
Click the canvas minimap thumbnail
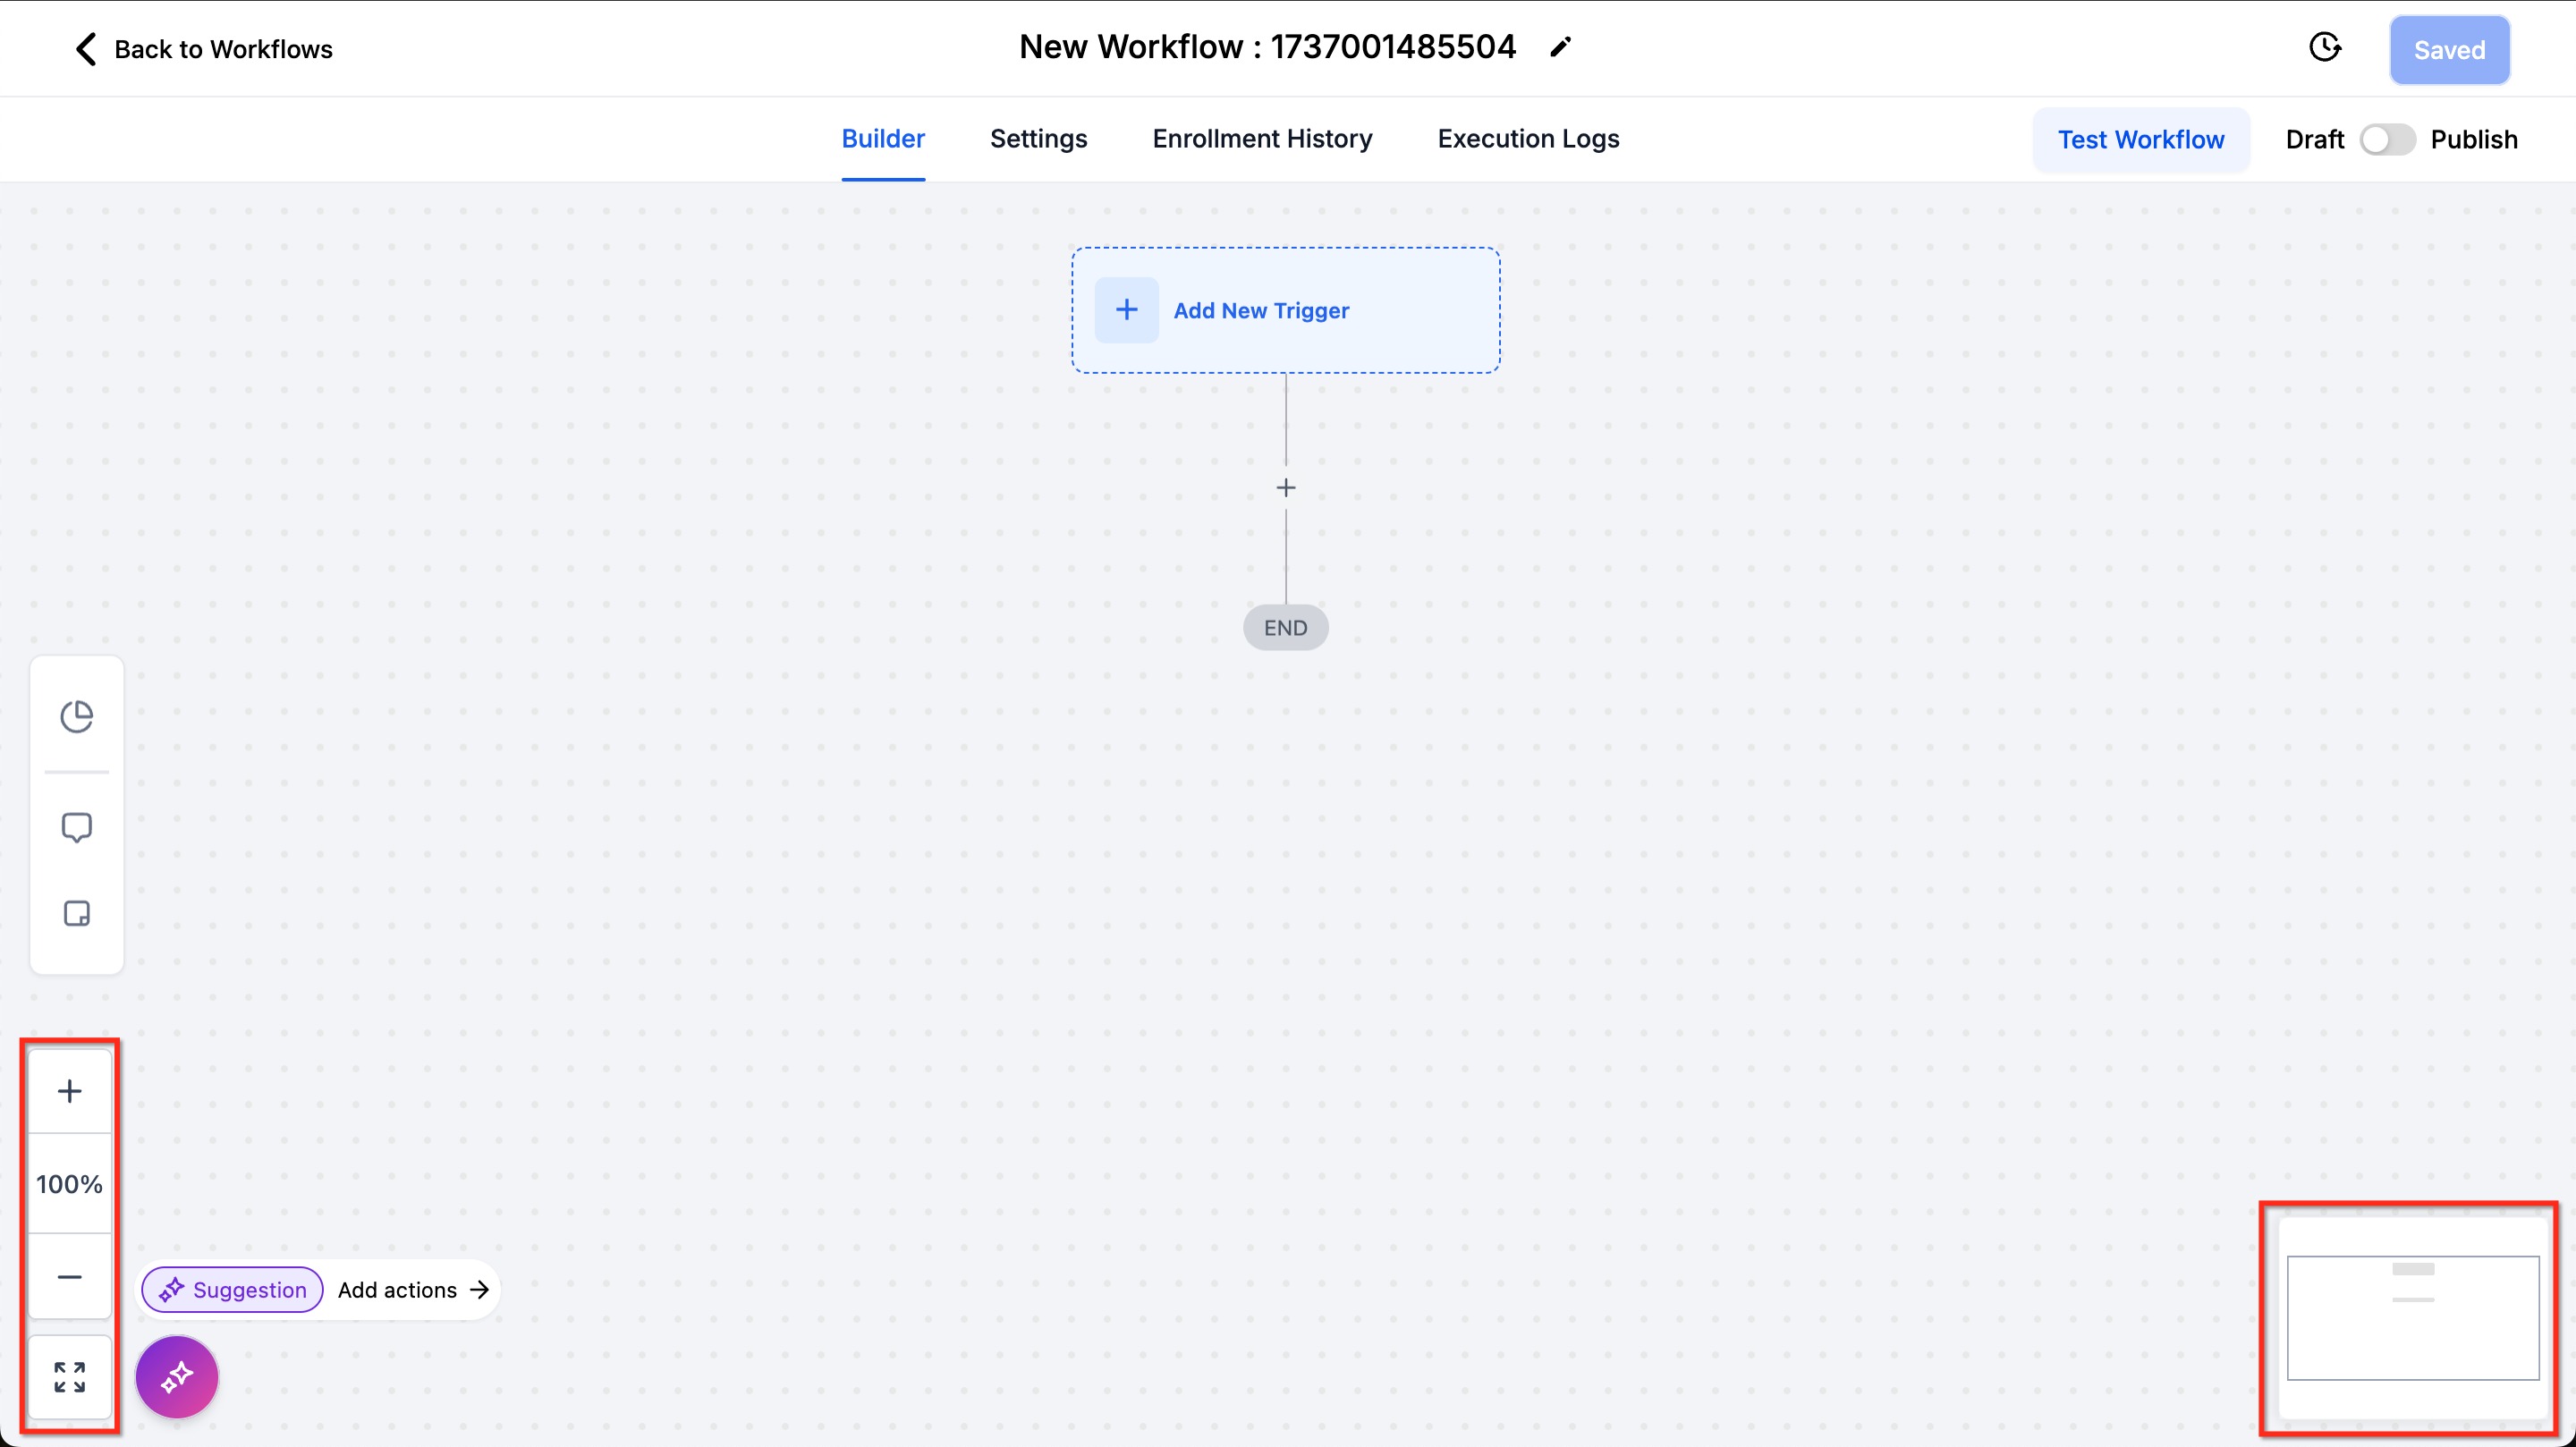click(x=2412, y=1318)
